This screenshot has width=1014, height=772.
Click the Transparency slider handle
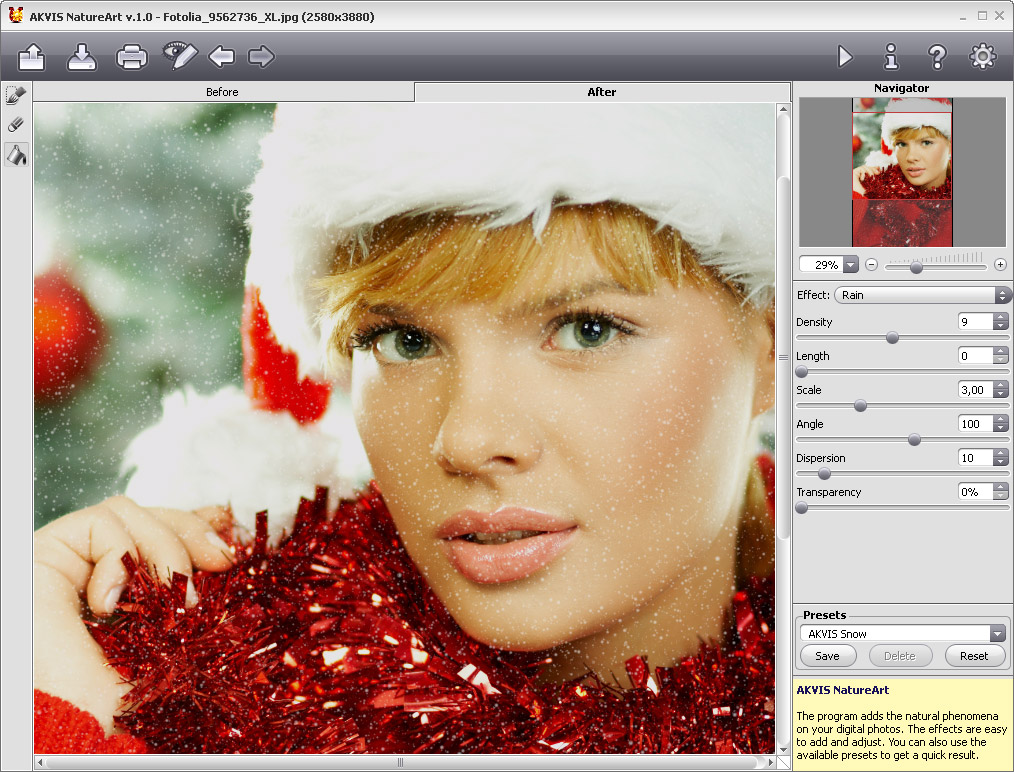pyautogui.click(x=802, y=508)
